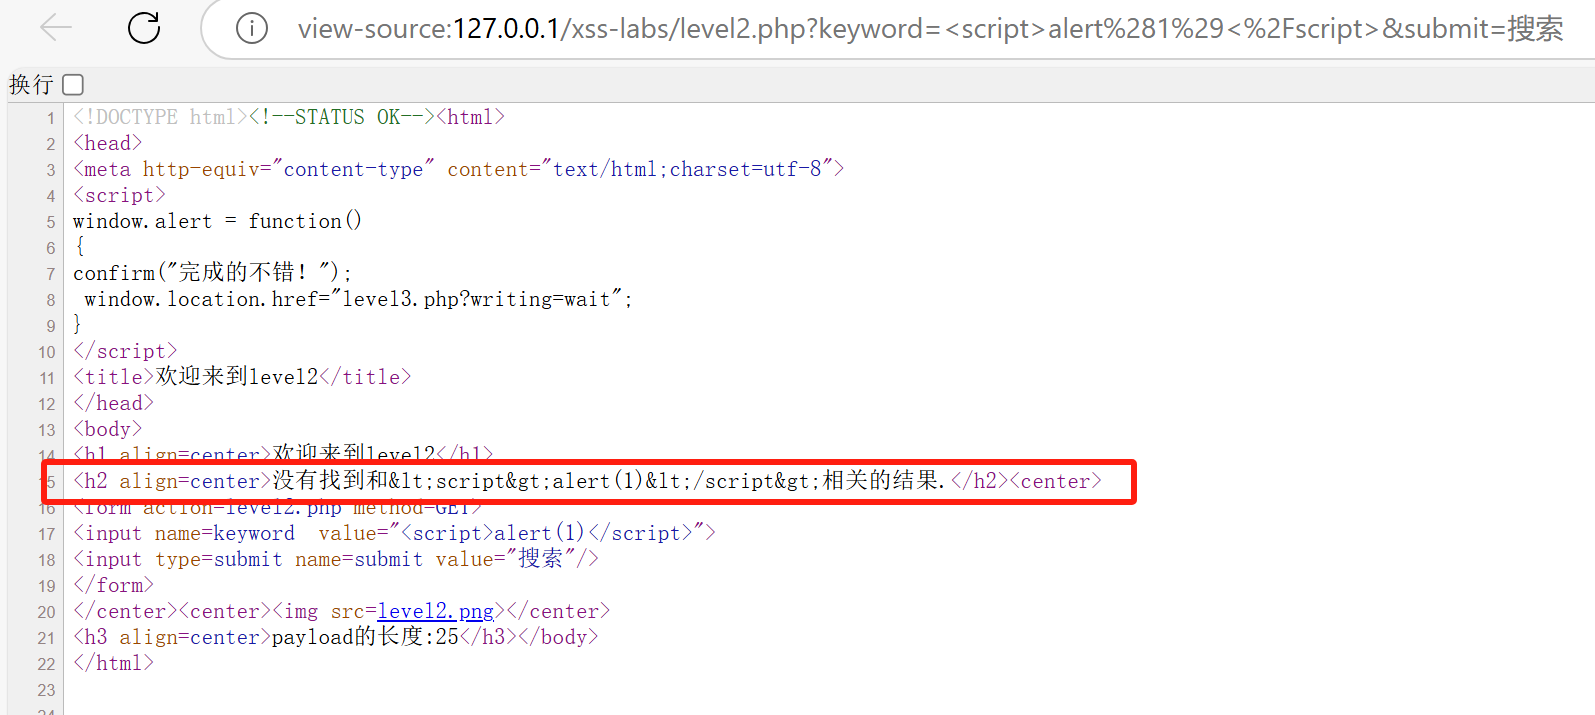
Task: Click the closing </form> tag line
Action: [x=113, y=585]
